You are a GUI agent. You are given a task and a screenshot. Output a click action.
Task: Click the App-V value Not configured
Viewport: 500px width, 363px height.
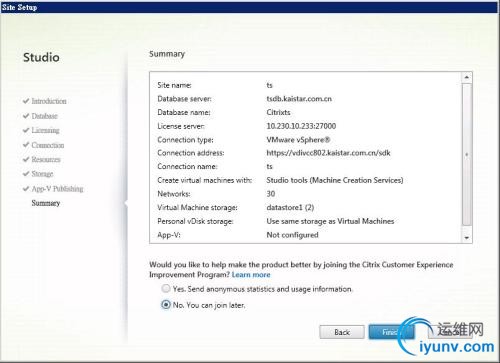[292, 235]
